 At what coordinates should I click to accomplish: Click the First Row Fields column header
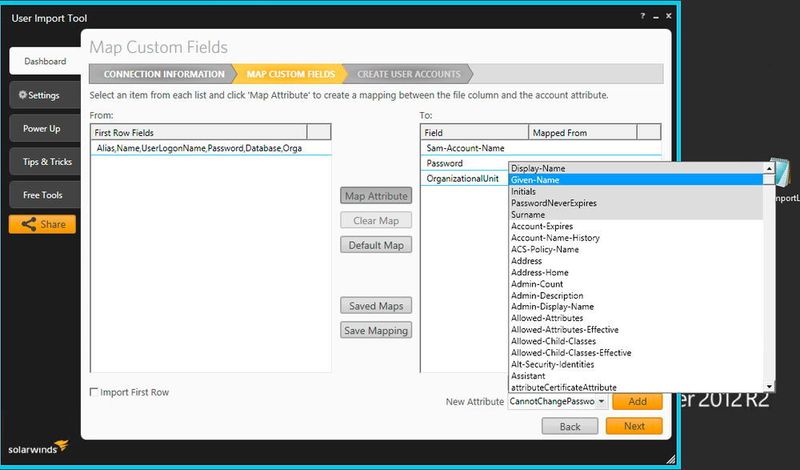click(x=199, y=132)
